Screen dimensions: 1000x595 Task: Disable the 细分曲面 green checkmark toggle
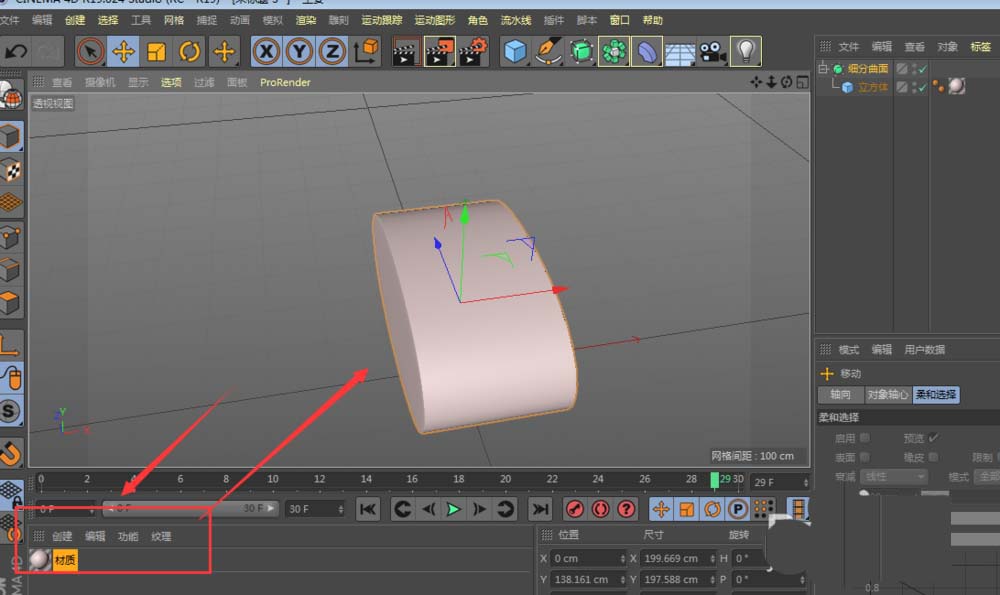pos(920,71)
